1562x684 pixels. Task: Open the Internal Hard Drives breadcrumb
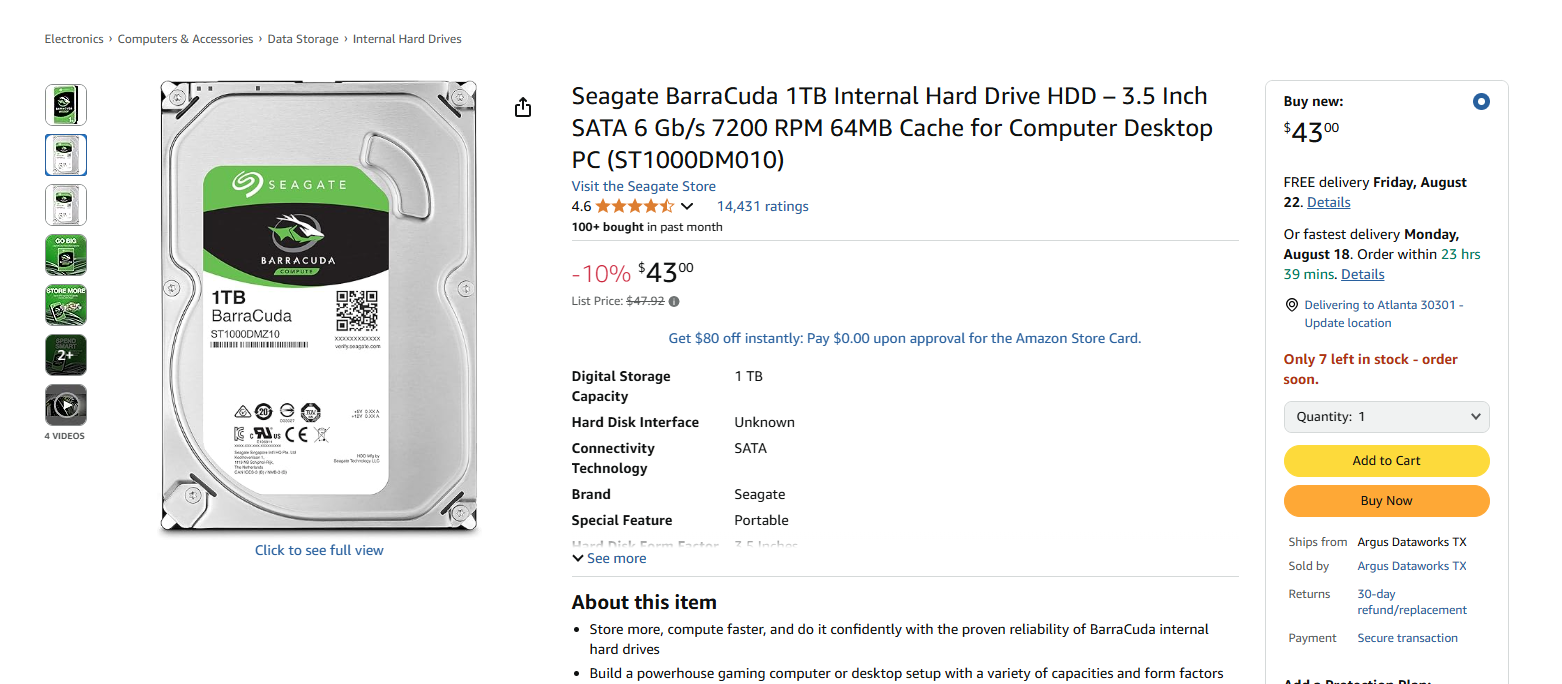[407, 39]
